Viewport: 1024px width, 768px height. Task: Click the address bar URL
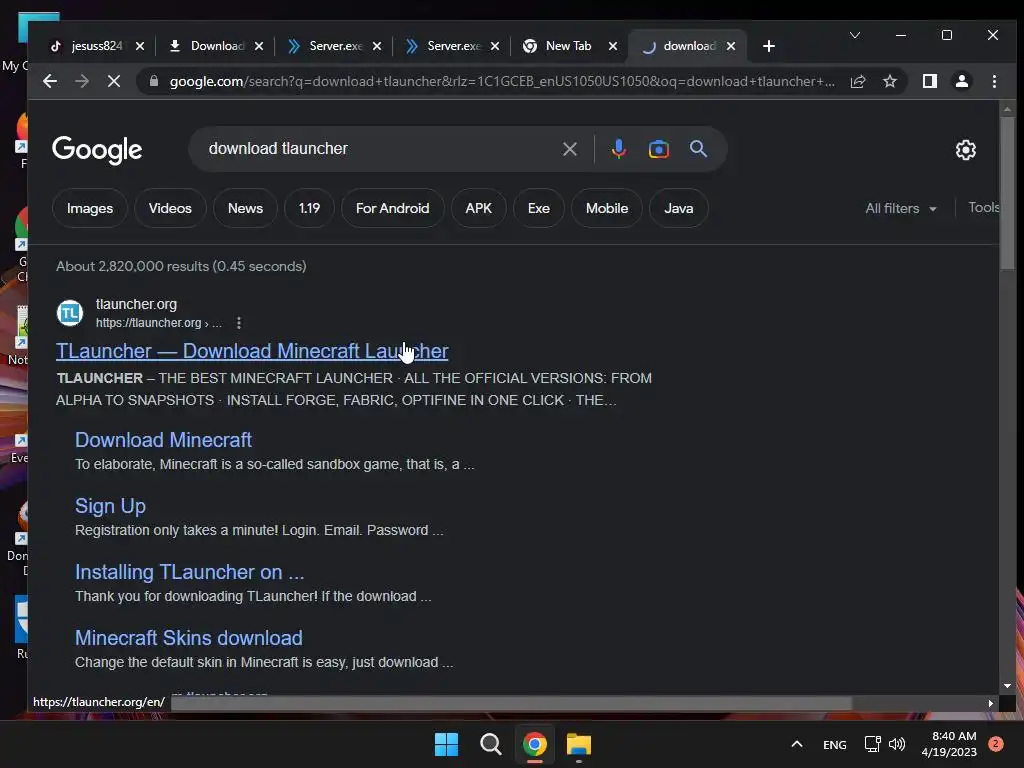point(502,82)
